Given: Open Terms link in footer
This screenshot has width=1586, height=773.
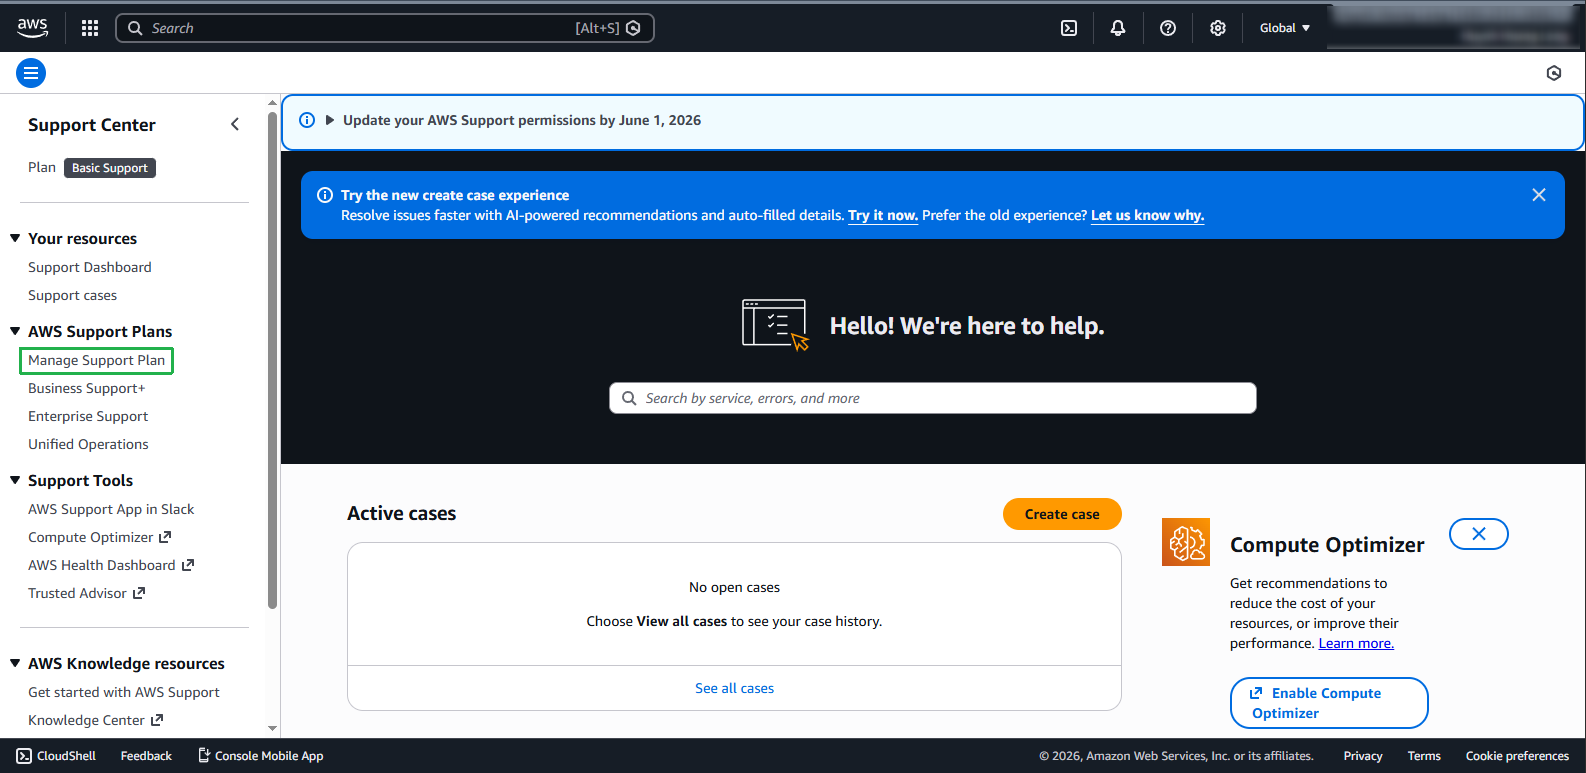Looking at the screenshot, I should (x=1424, y=756).
